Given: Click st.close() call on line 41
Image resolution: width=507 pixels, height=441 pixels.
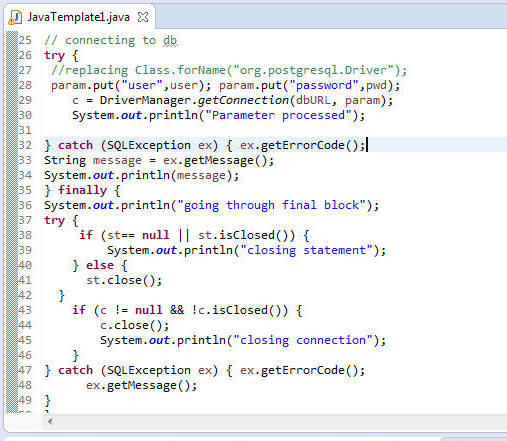Looking at the screenshot, I should pyautogui.click(x=124, y=280).
